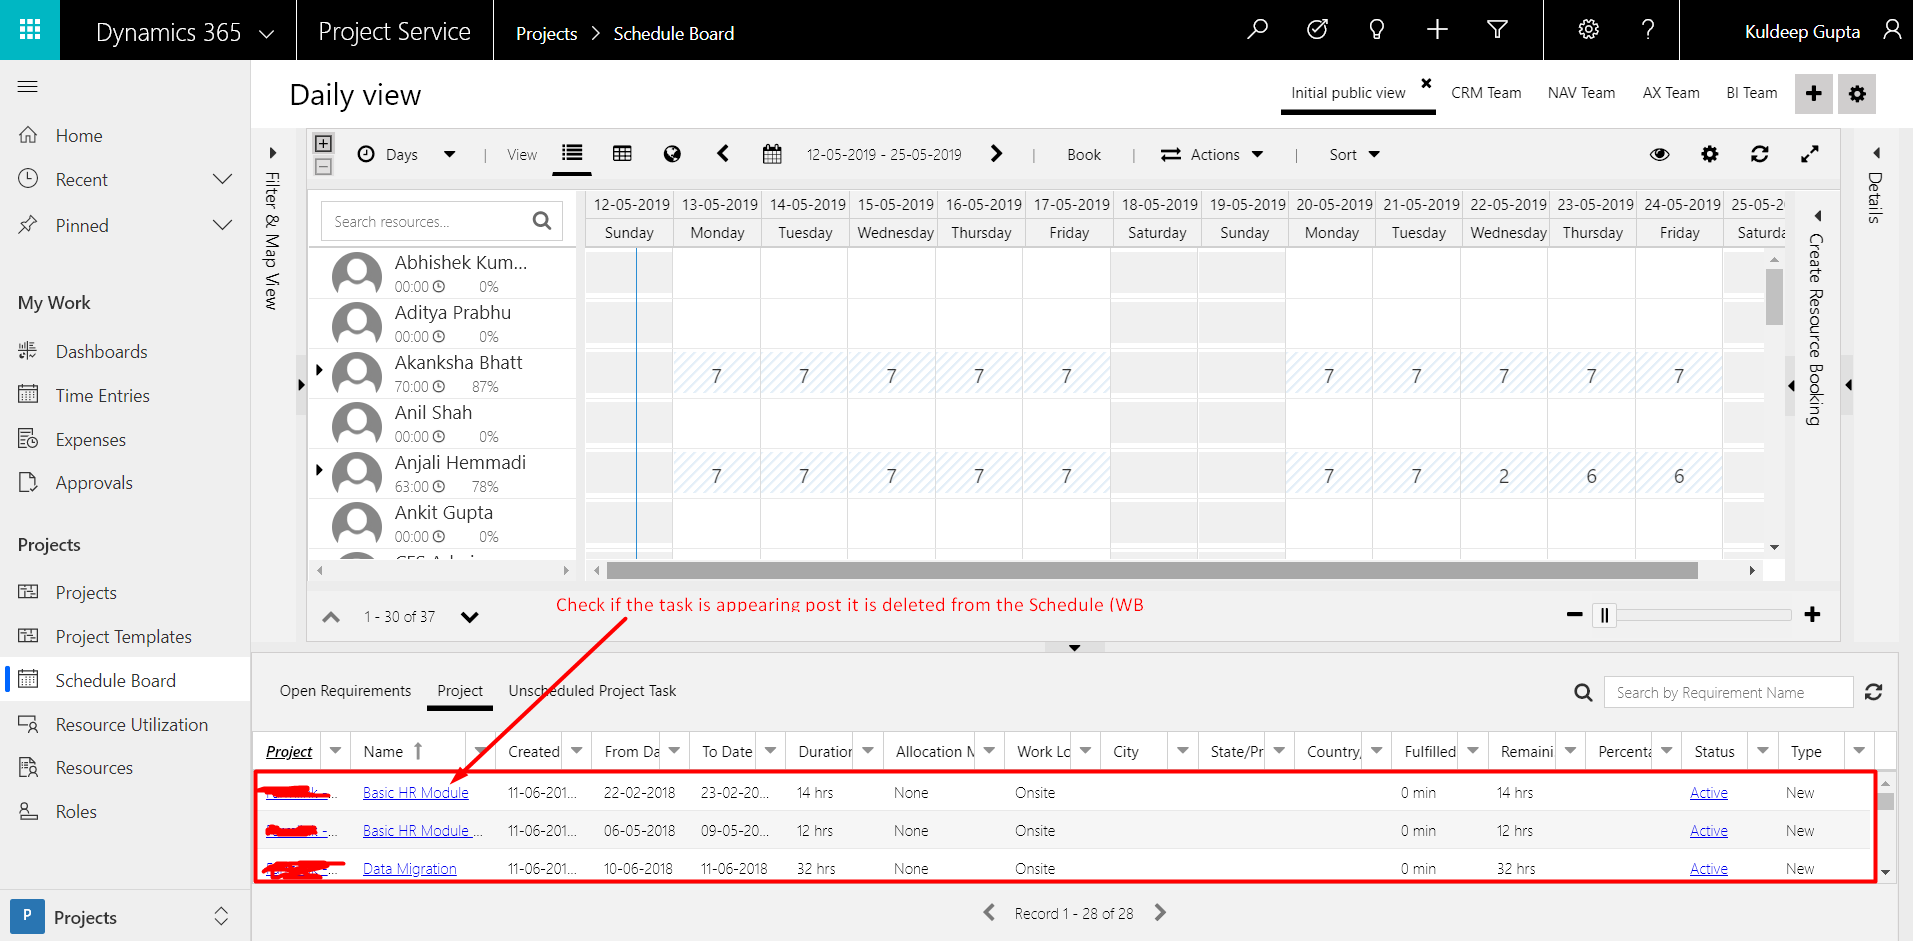Open the Dynamics 365 app launcher
Viewport: 1913px width, 941px height.
coord(30,30)
